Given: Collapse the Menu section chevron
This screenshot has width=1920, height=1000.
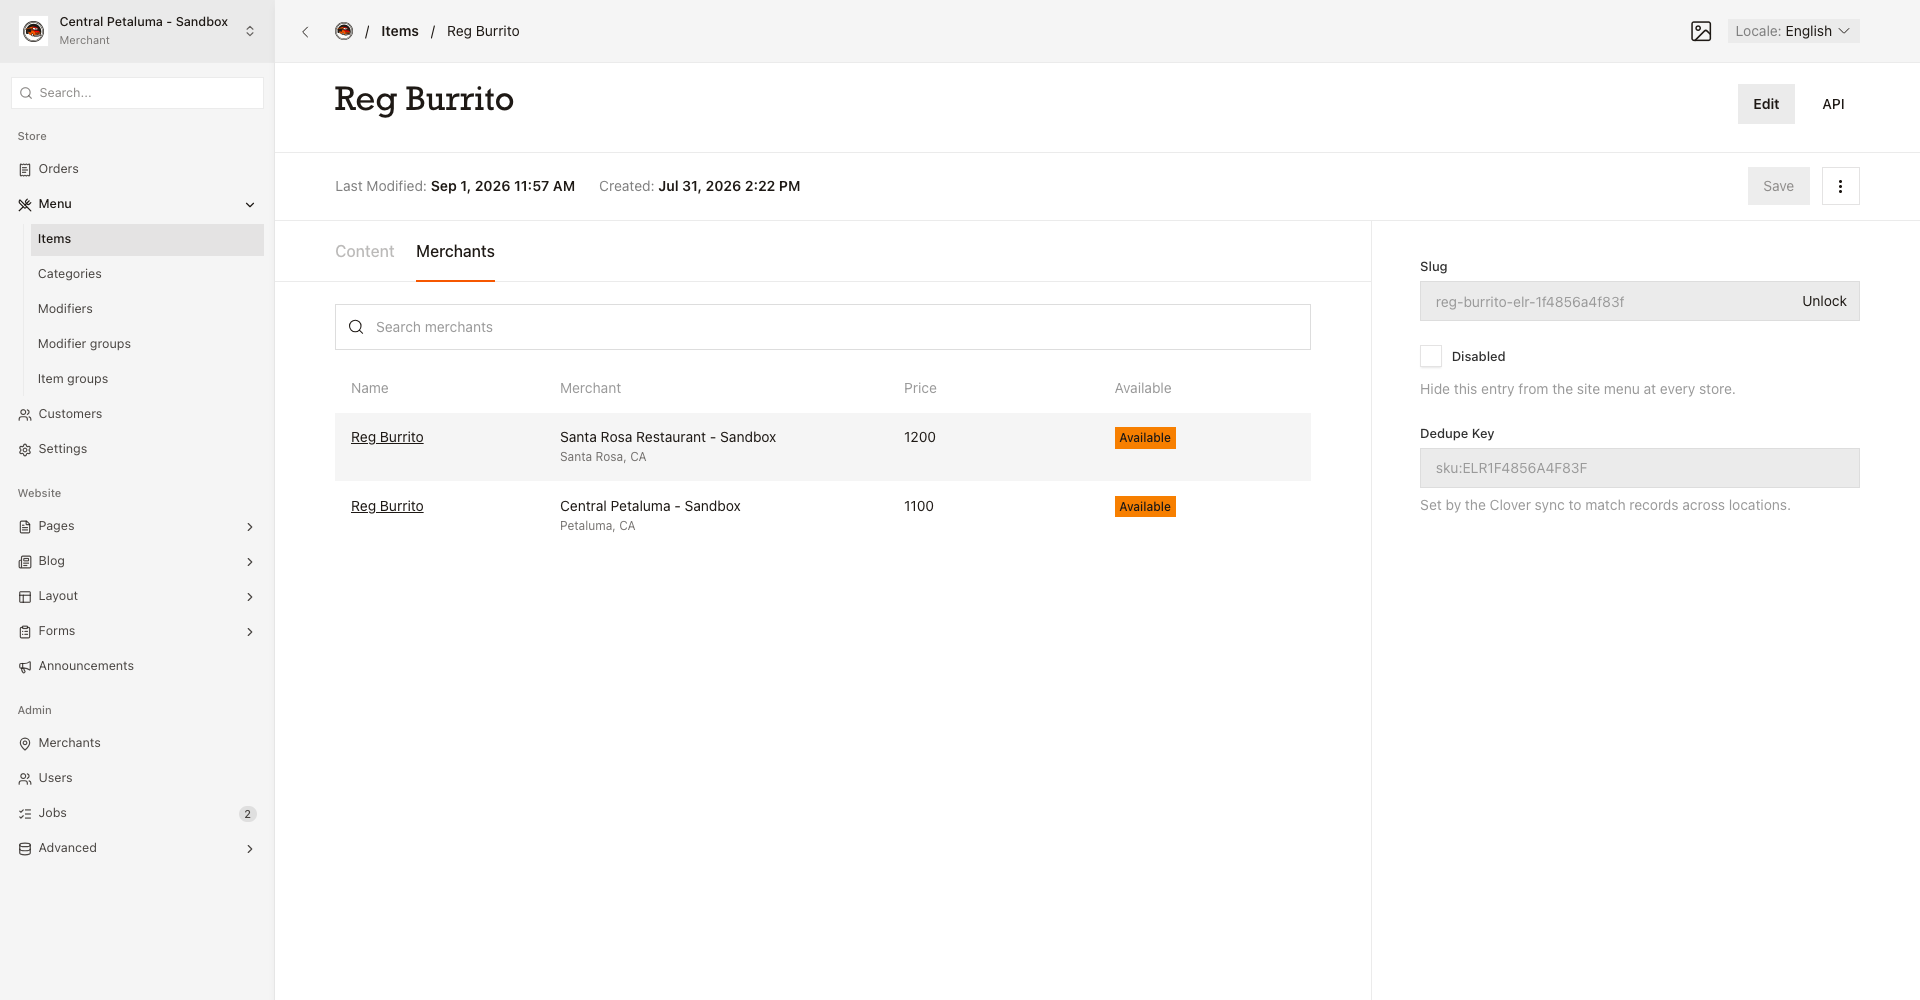Looking at the screenshot, I should point(250,205).
